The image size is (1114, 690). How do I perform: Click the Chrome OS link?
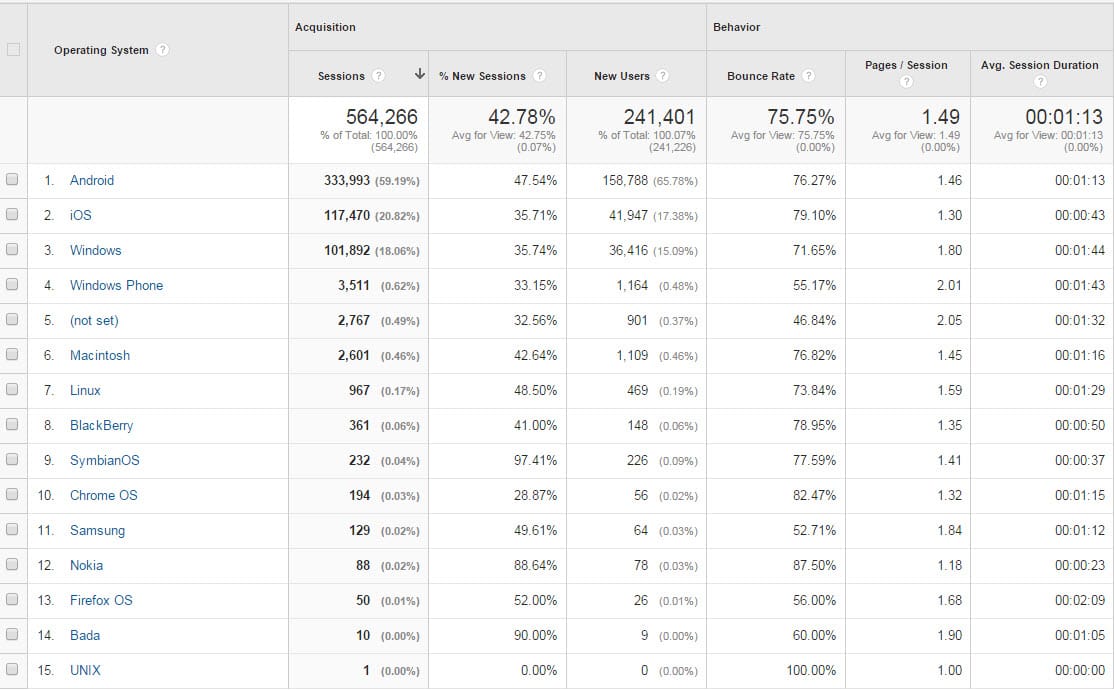pos(104,495)
